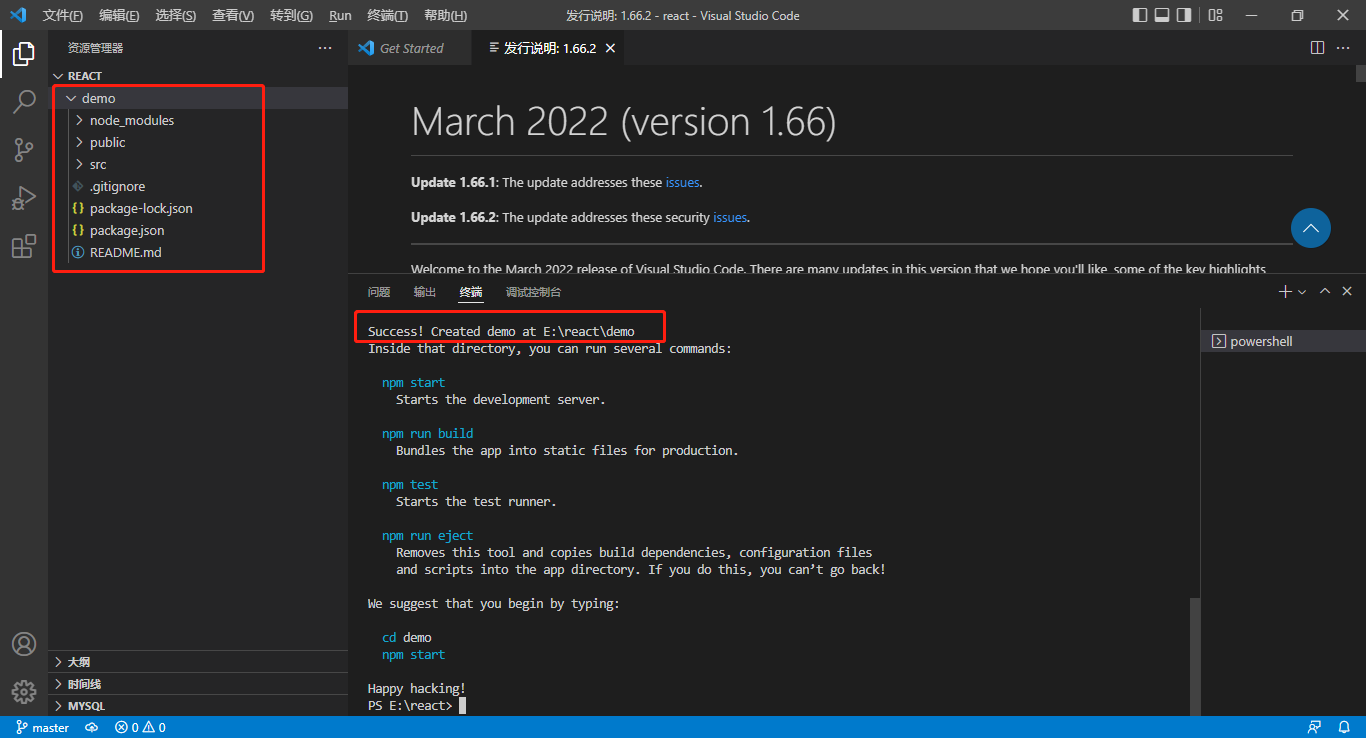Click the new terminal plus icon

pyautogui.click(x=1286, y=291)
